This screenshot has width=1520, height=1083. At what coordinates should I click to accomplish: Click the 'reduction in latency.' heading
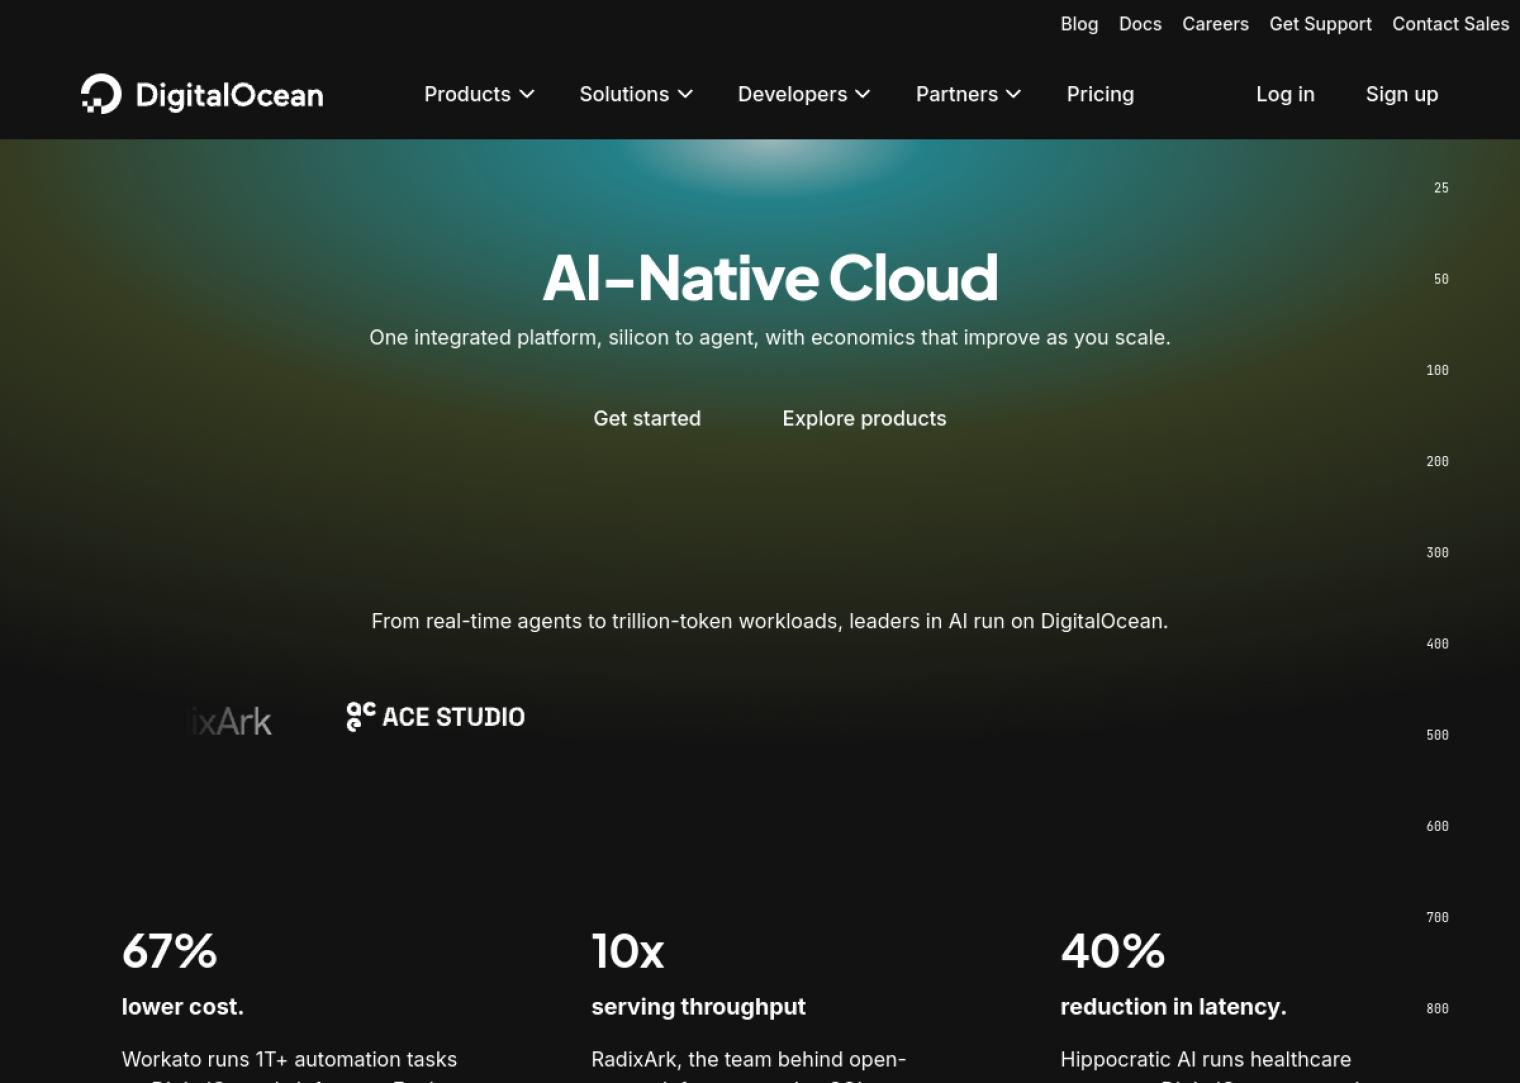point(1173,1007)
